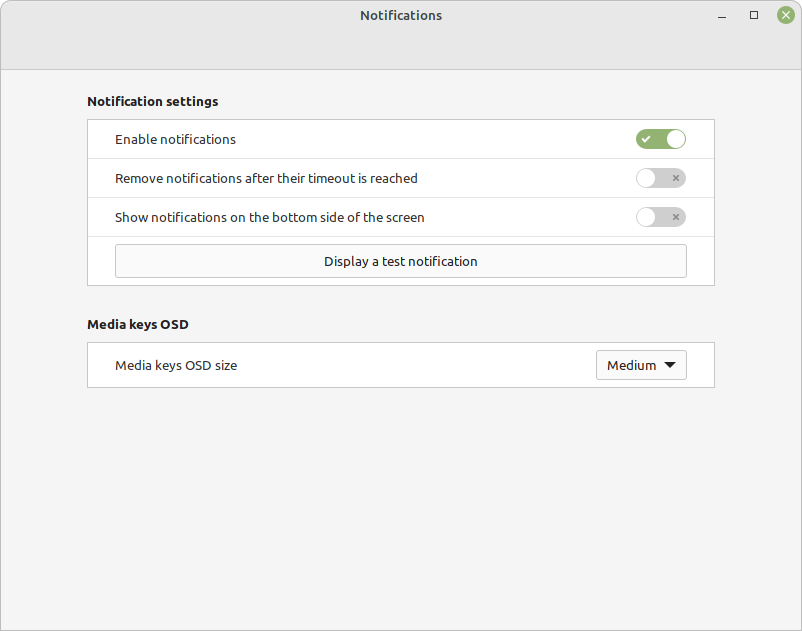Screen dimensions: 802x631
Task: Toggle showing notifications on the bottom side
Action: [661, 217]
